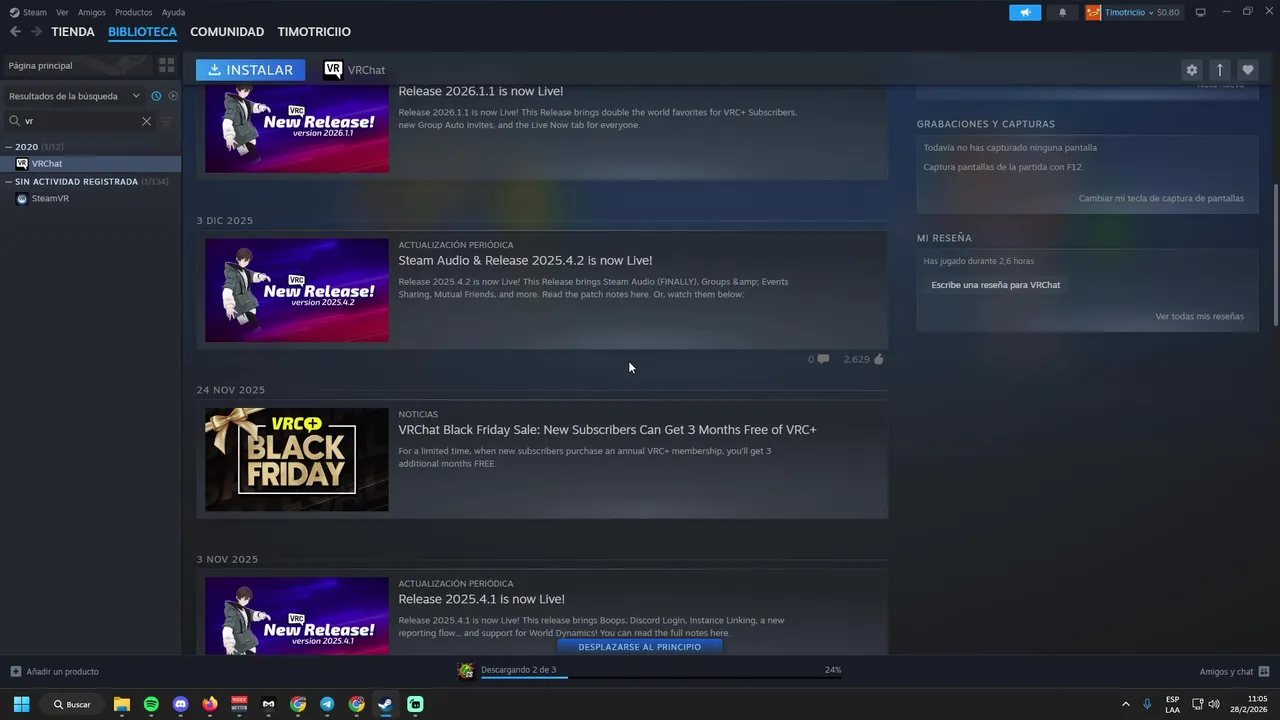Show ready-to-play games filter icon
Viewport: 1280px width, 720px height.
(173, 96)
